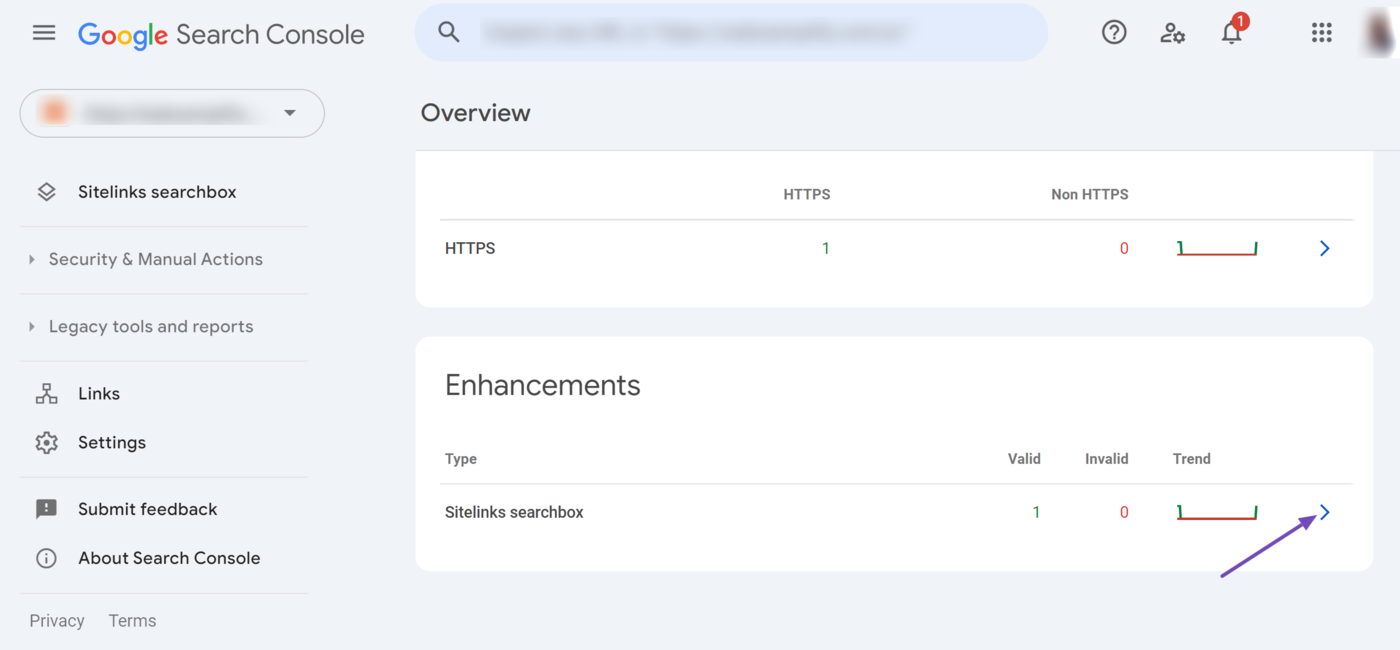
Task: Open the Terms link
Action: pos(132,621)
